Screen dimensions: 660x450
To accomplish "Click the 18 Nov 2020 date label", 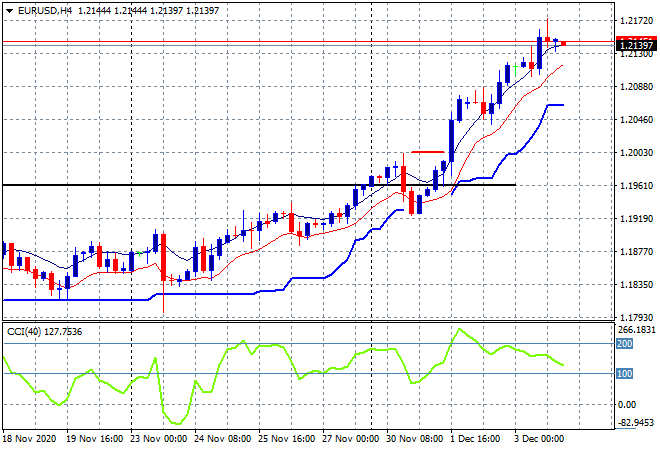I will point(29,439).
